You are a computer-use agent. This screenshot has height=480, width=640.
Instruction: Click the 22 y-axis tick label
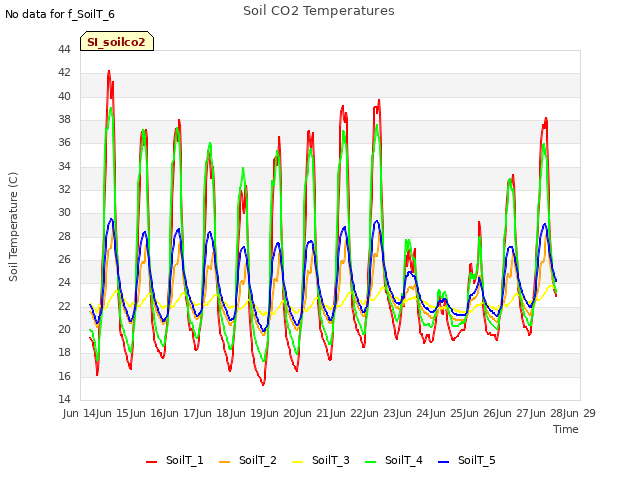coord(64,307)
